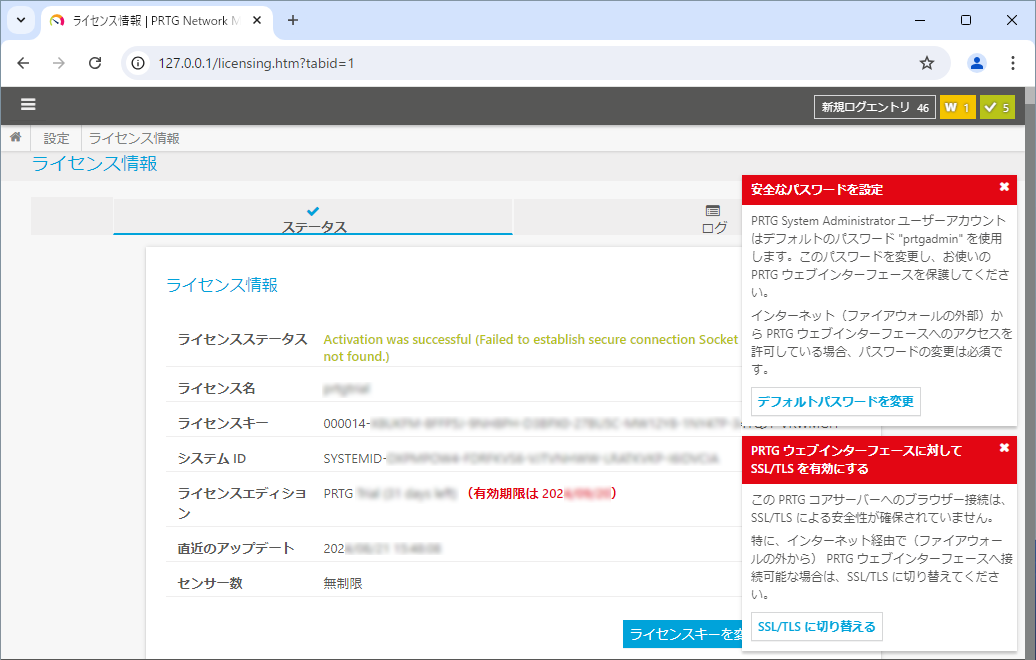Open the Chrome profile icon
This screenshot has width=1036, height=660.
click(977, 63)
